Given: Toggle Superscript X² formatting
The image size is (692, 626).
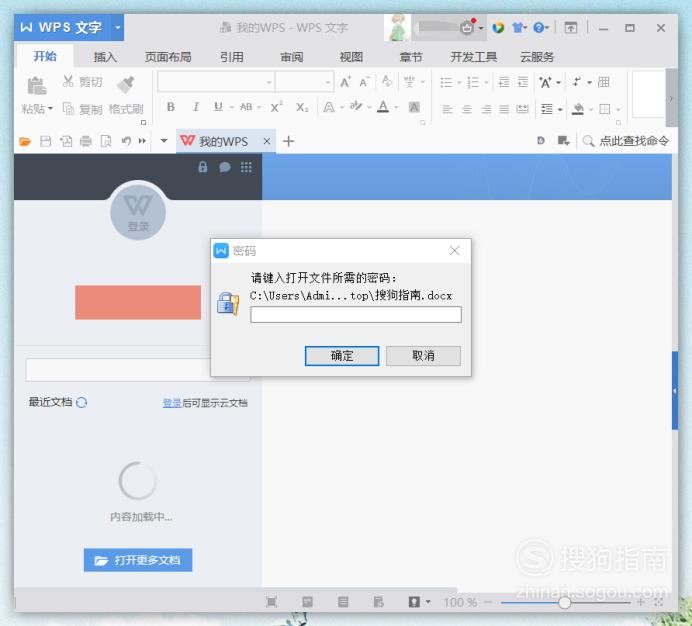Looking at the screenshot, I should click(x=276, y=107).
